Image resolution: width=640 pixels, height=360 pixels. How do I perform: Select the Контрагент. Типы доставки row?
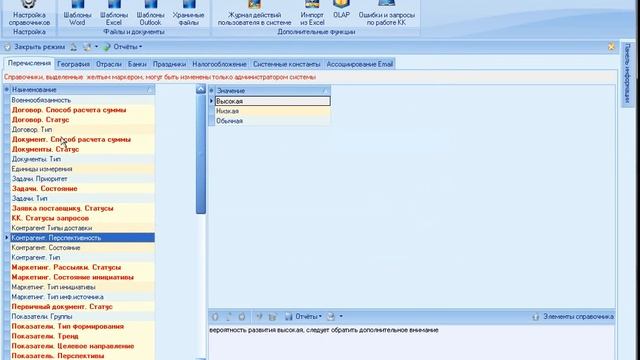[82, 228]
